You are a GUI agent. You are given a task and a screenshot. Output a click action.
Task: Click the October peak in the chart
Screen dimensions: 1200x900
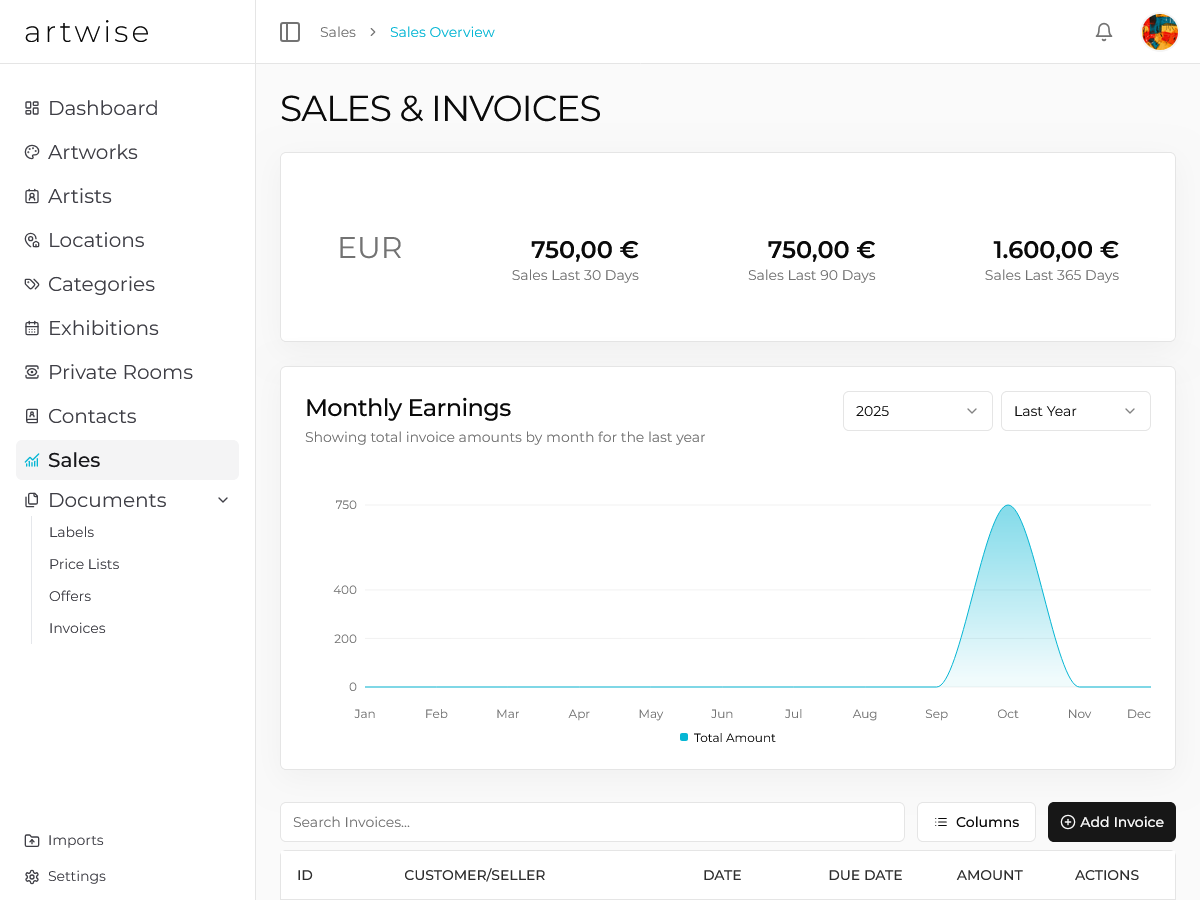pyautogui.click(x=1008, y=506)
